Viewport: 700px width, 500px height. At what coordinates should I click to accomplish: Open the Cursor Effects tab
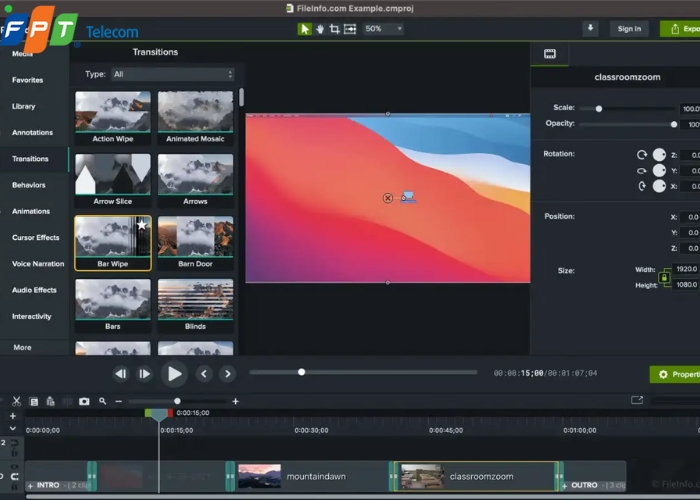click(x=36, y=238)
